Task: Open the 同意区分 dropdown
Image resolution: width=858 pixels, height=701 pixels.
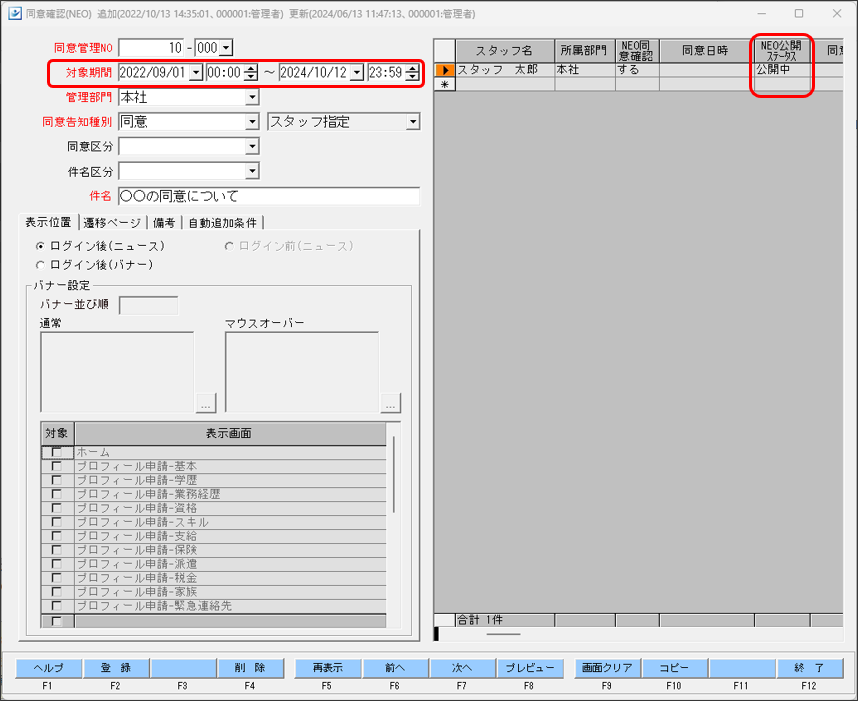Action: coord(252,147)
